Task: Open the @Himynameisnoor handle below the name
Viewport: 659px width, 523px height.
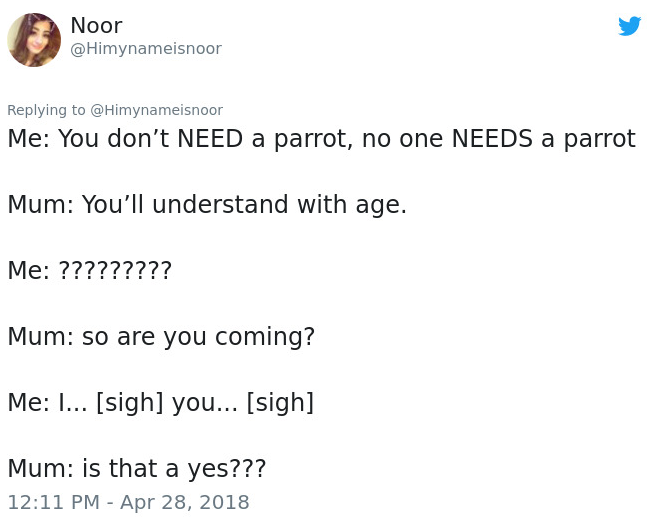Action: click(146, 49)
